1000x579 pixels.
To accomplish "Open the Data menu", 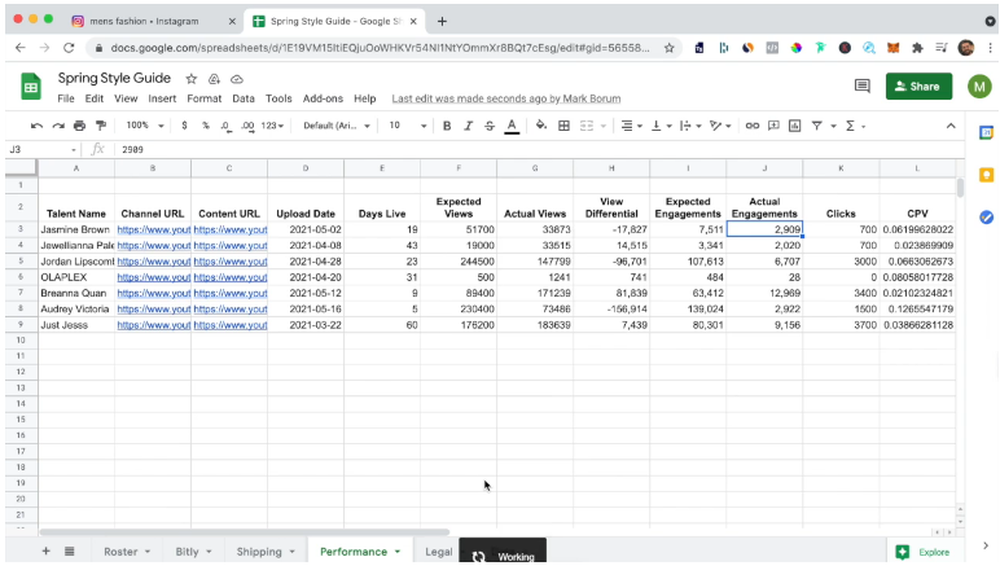I will coord(243,98).
